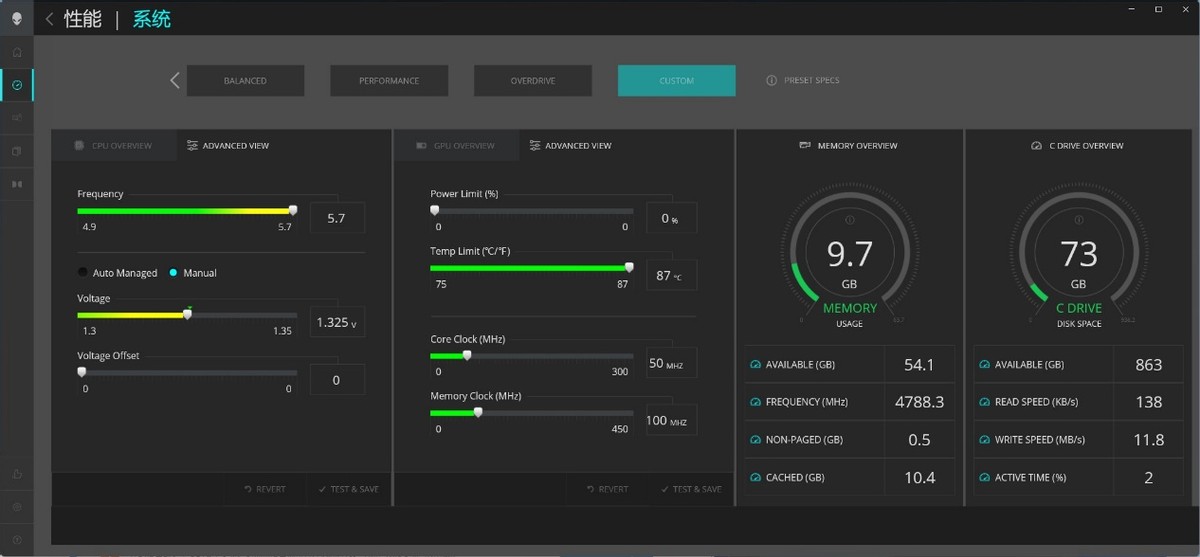Click the CPU Frequency slider handle
Screen dimensions: 1200x557
[293, 211]
